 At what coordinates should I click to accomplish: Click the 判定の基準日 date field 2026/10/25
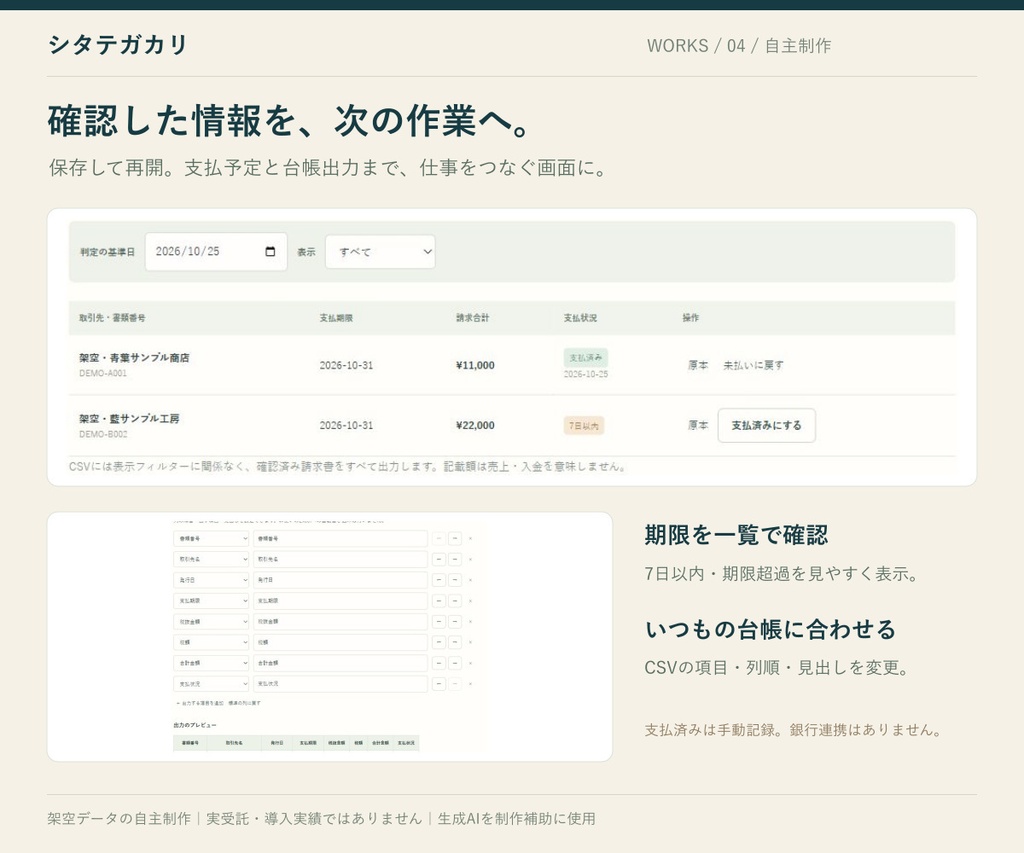(x=216, y=251)
